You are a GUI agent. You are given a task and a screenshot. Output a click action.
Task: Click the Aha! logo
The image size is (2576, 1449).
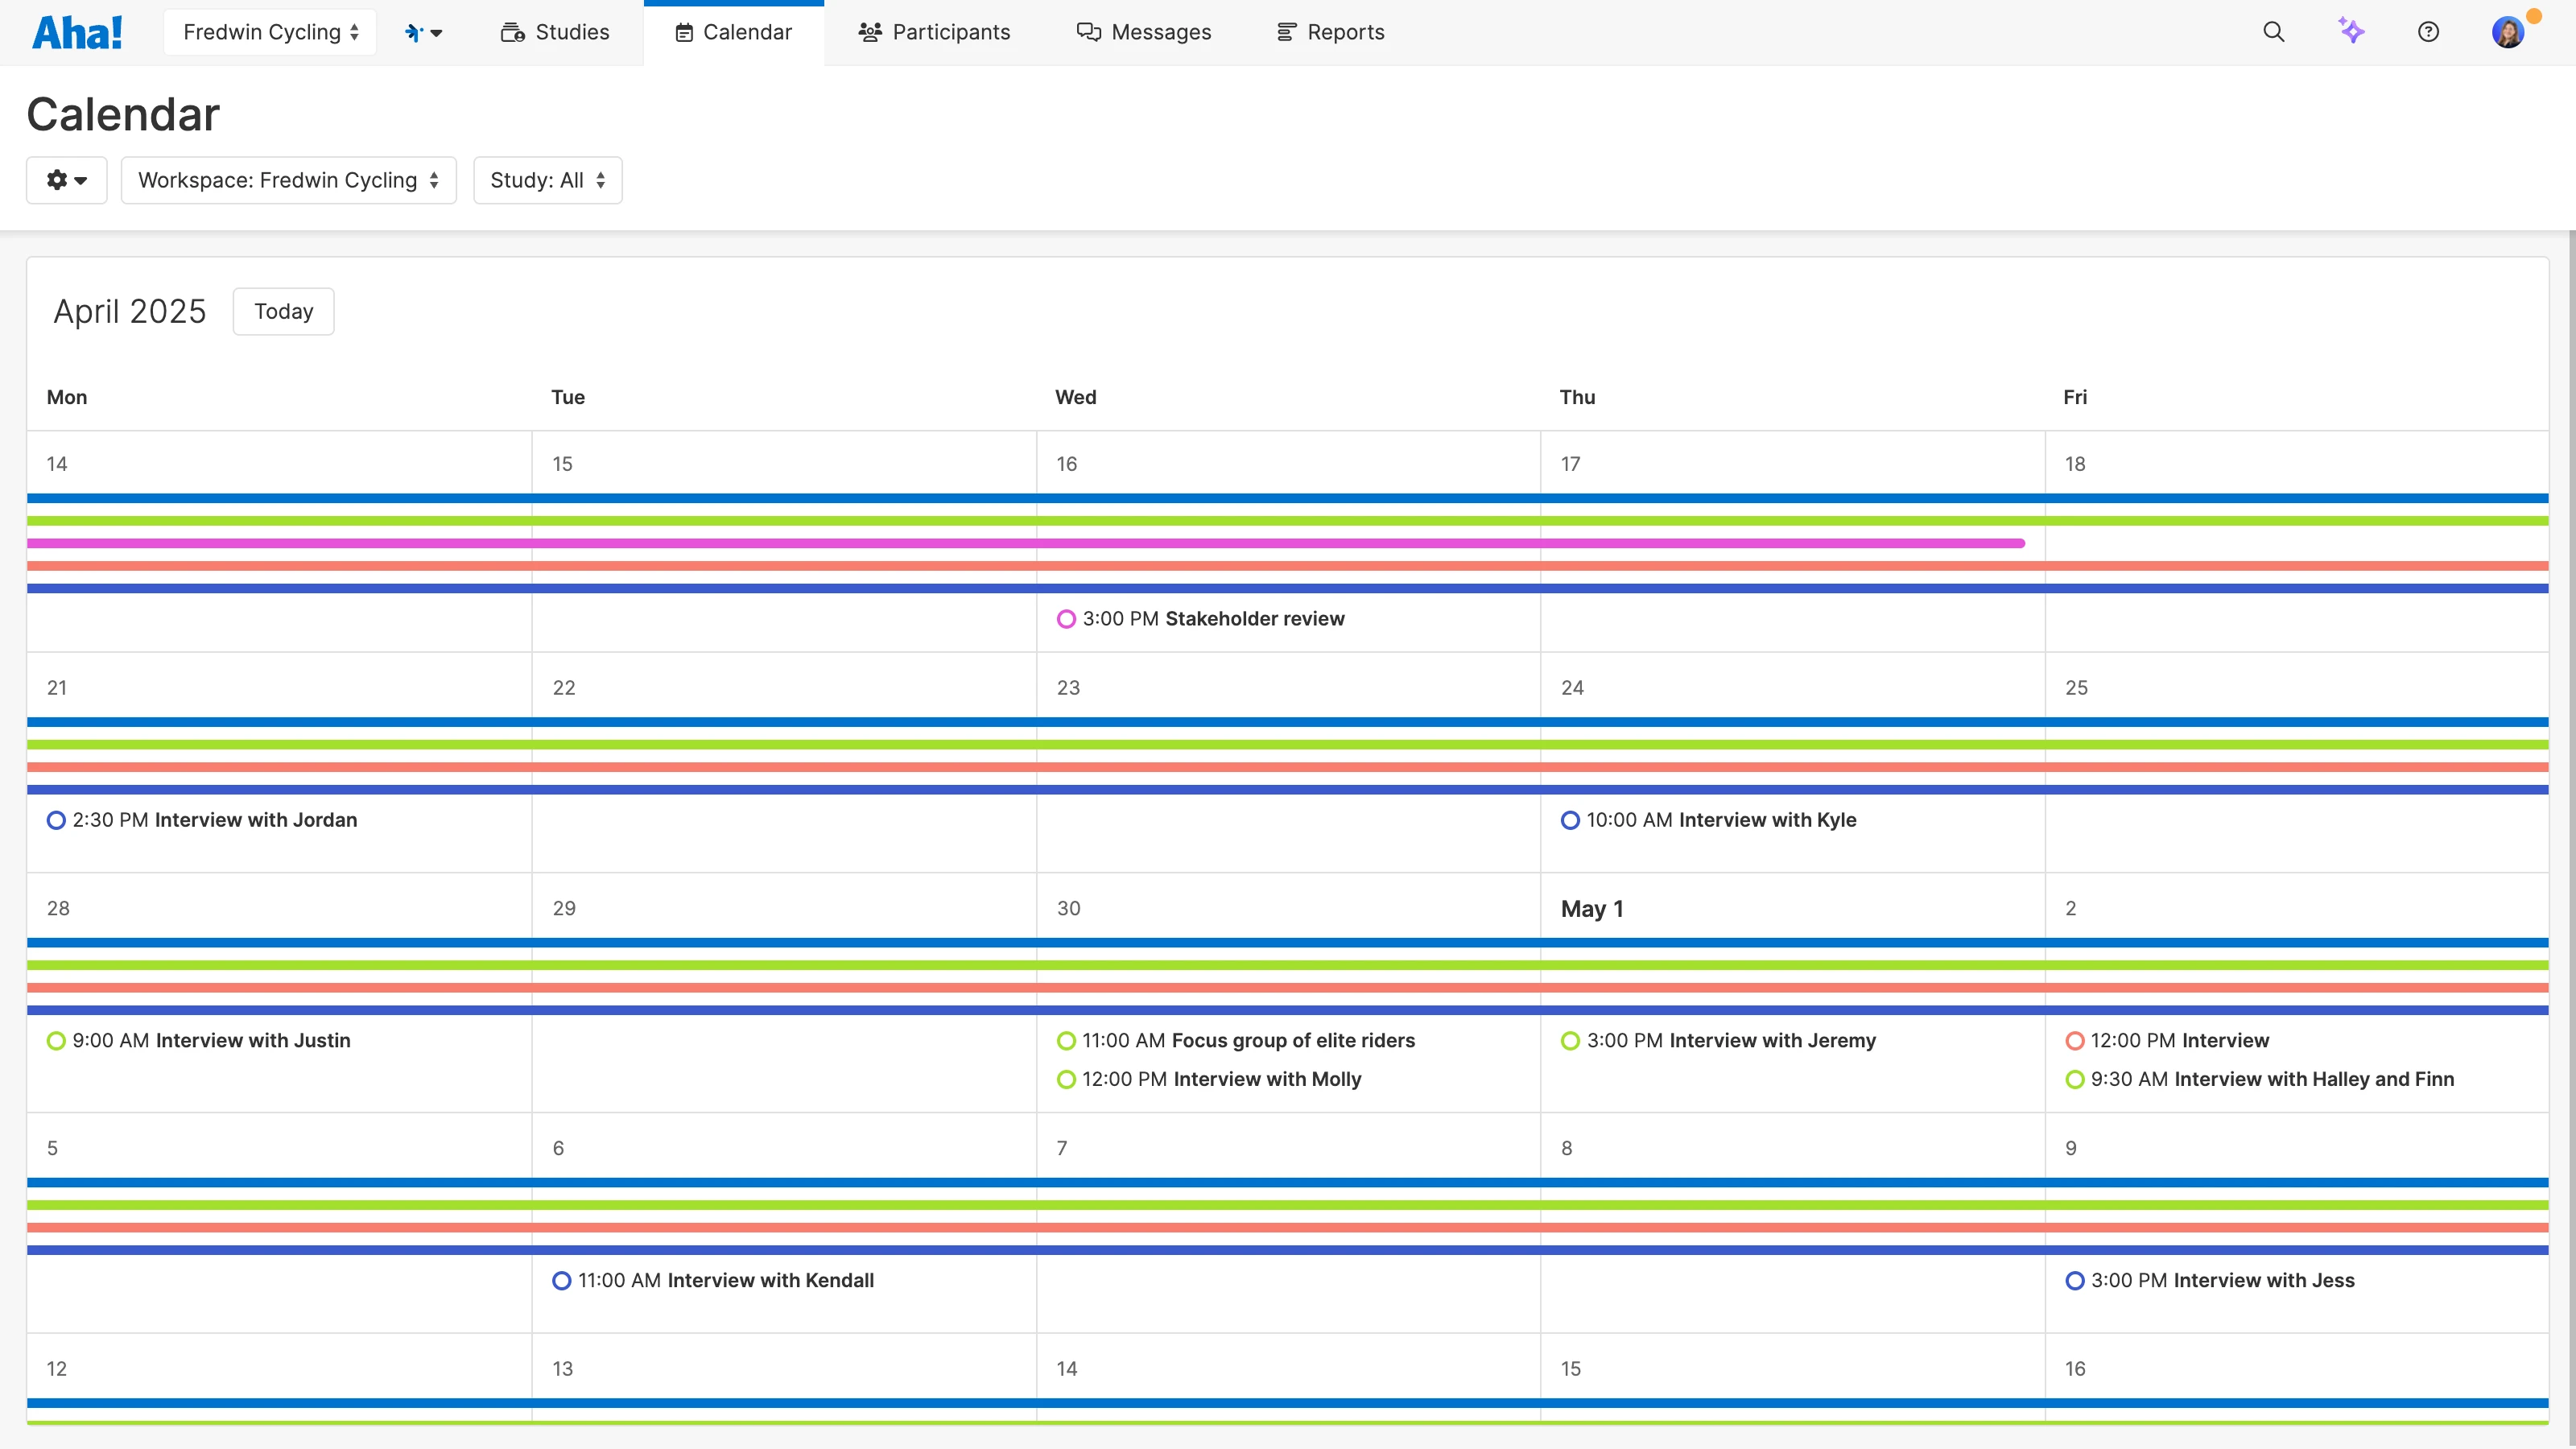77,32
